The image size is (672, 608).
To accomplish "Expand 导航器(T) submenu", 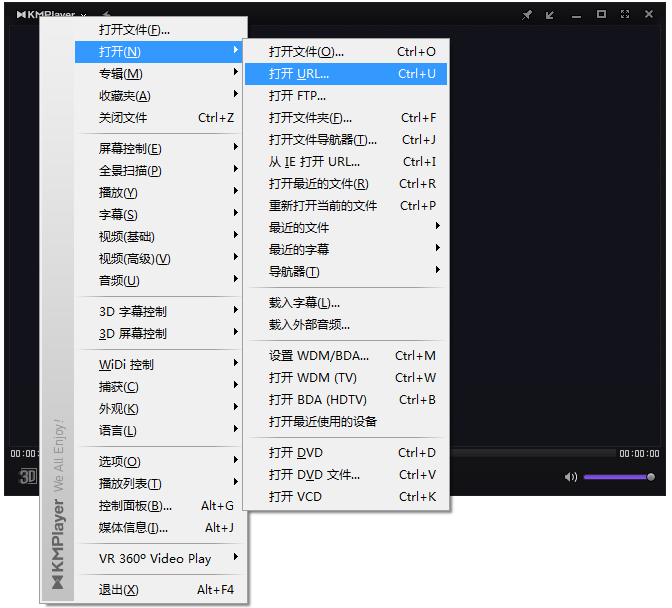I will point(346,272).
